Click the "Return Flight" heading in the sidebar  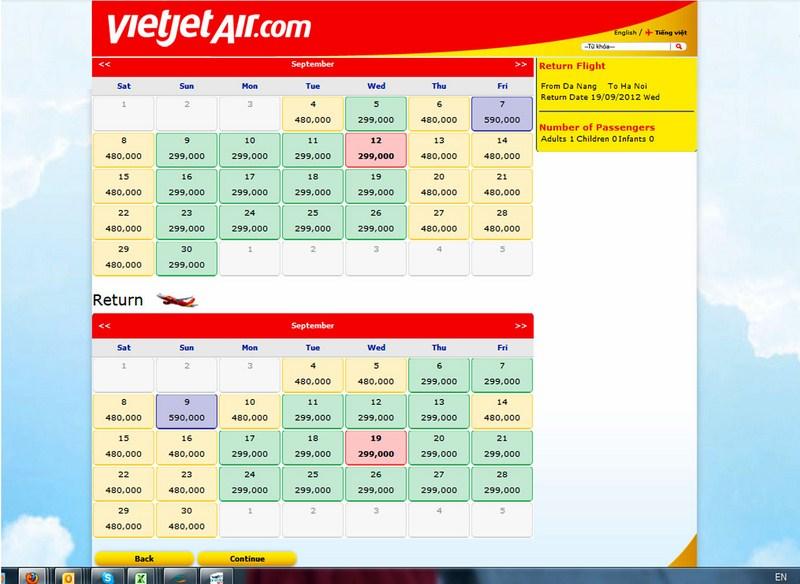tap(572, 66)
